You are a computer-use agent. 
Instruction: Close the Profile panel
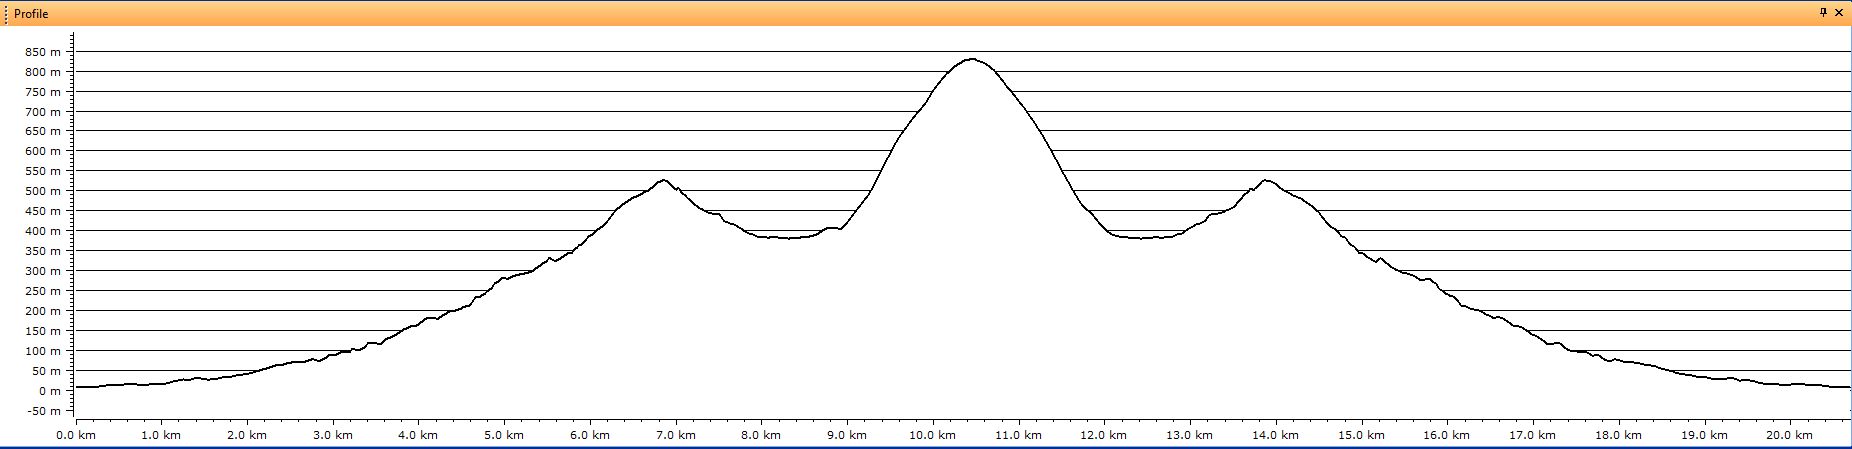pyautogui.click(x=1839, y=13)
